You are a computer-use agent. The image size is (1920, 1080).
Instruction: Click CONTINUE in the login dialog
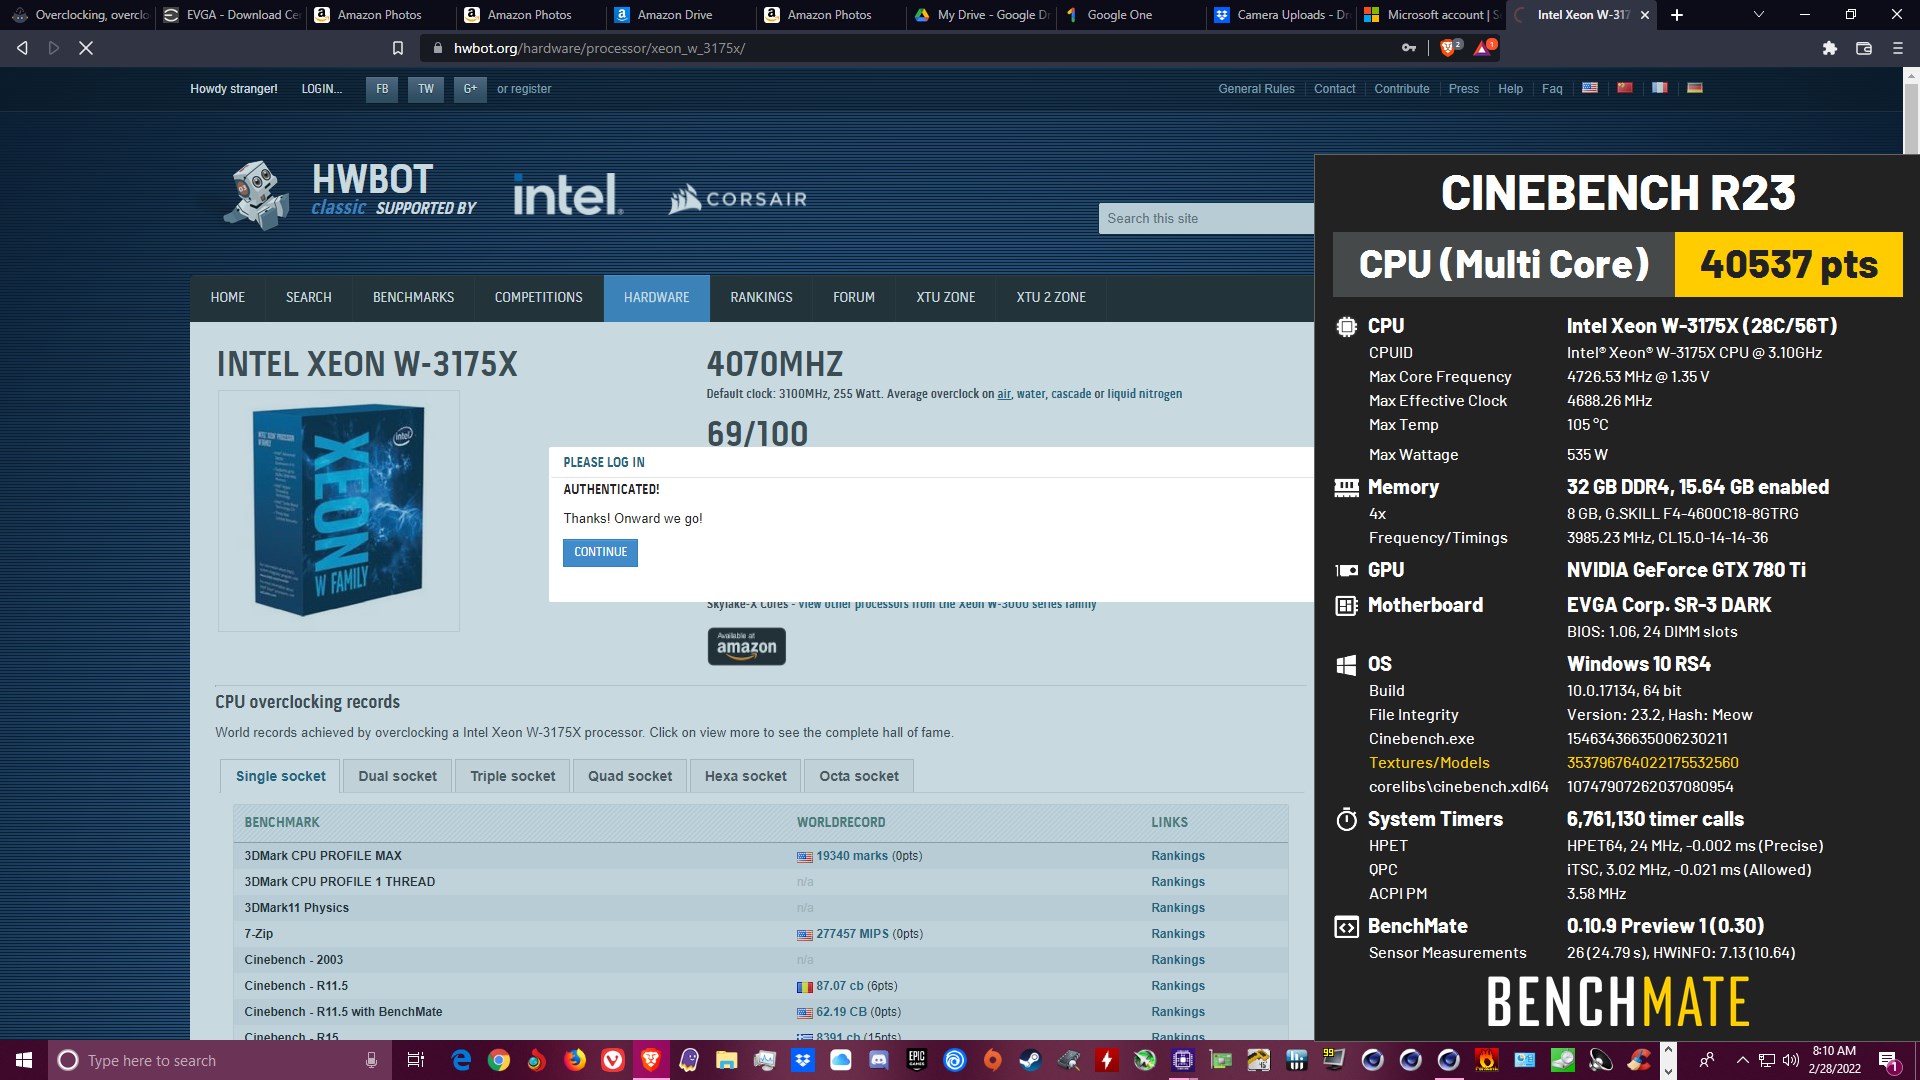click(600, 552)
